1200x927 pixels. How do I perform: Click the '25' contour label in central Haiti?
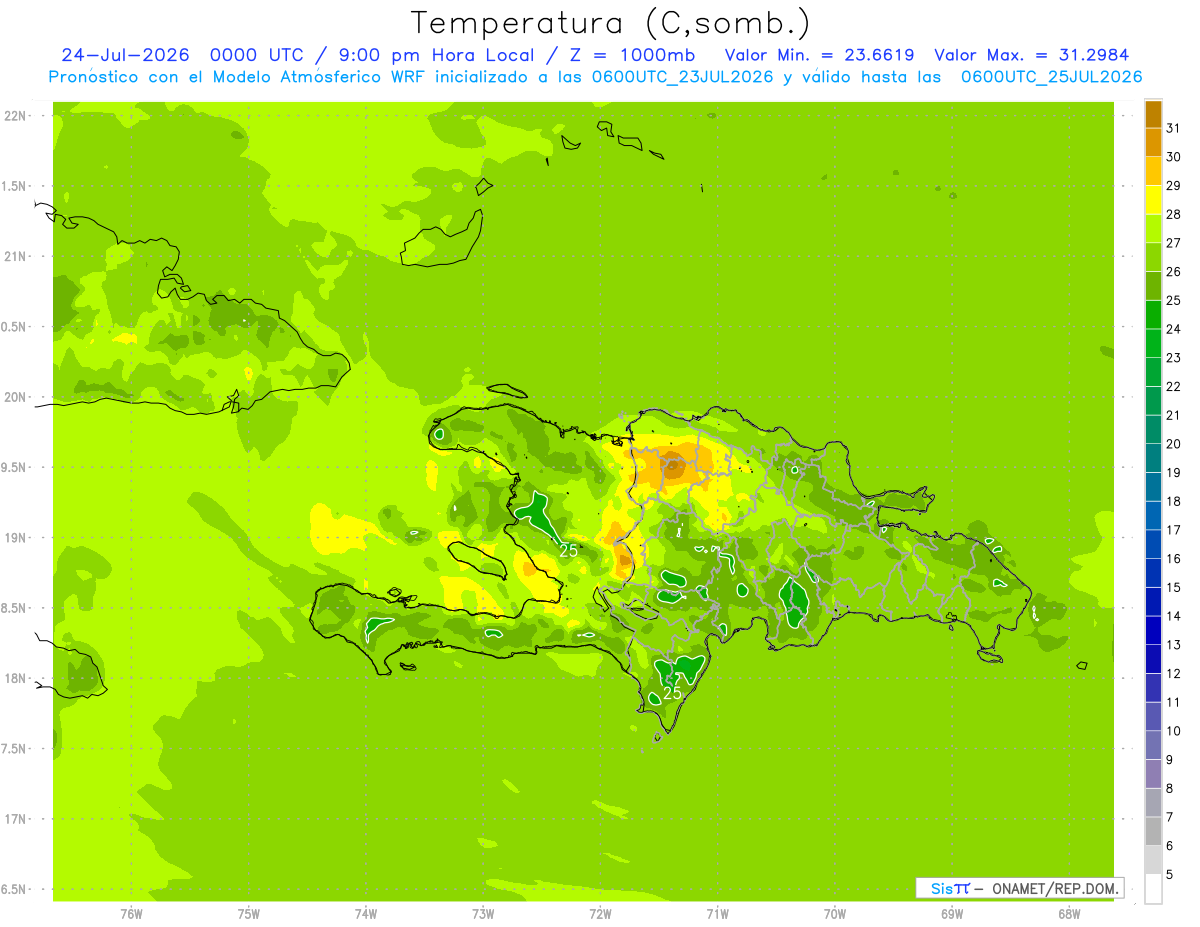click(x=569, y=550)
